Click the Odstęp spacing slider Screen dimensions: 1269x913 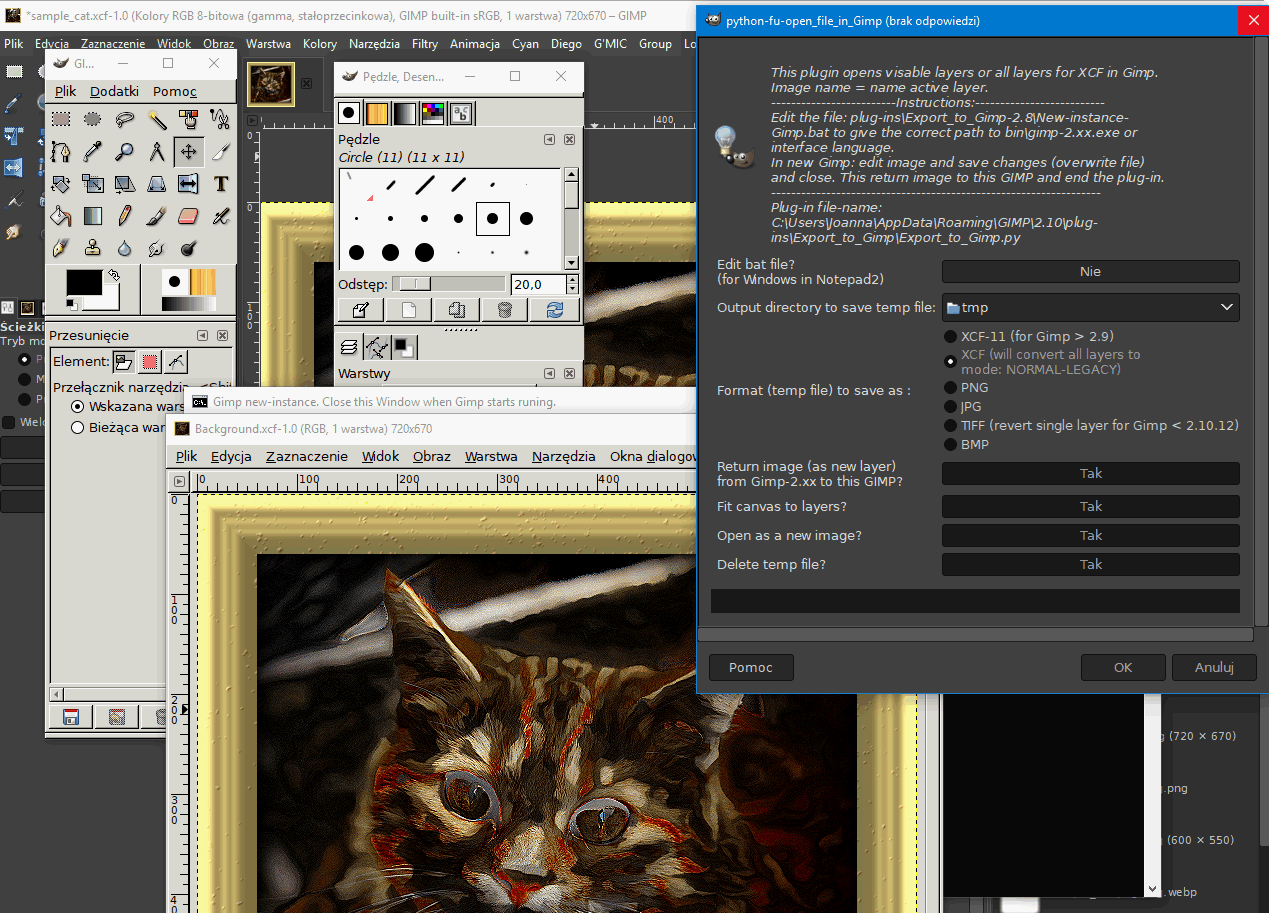pos(448,284)
